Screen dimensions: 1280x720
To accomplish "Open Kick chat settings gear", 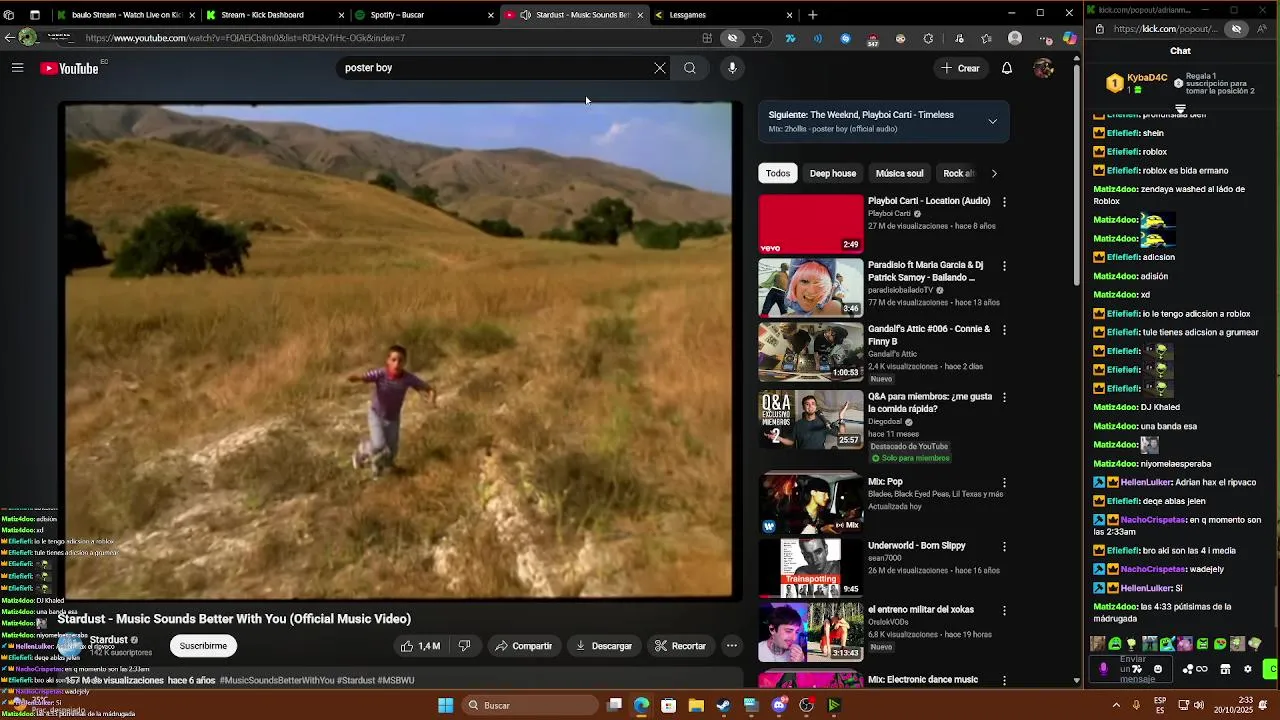I will 1247,669.
